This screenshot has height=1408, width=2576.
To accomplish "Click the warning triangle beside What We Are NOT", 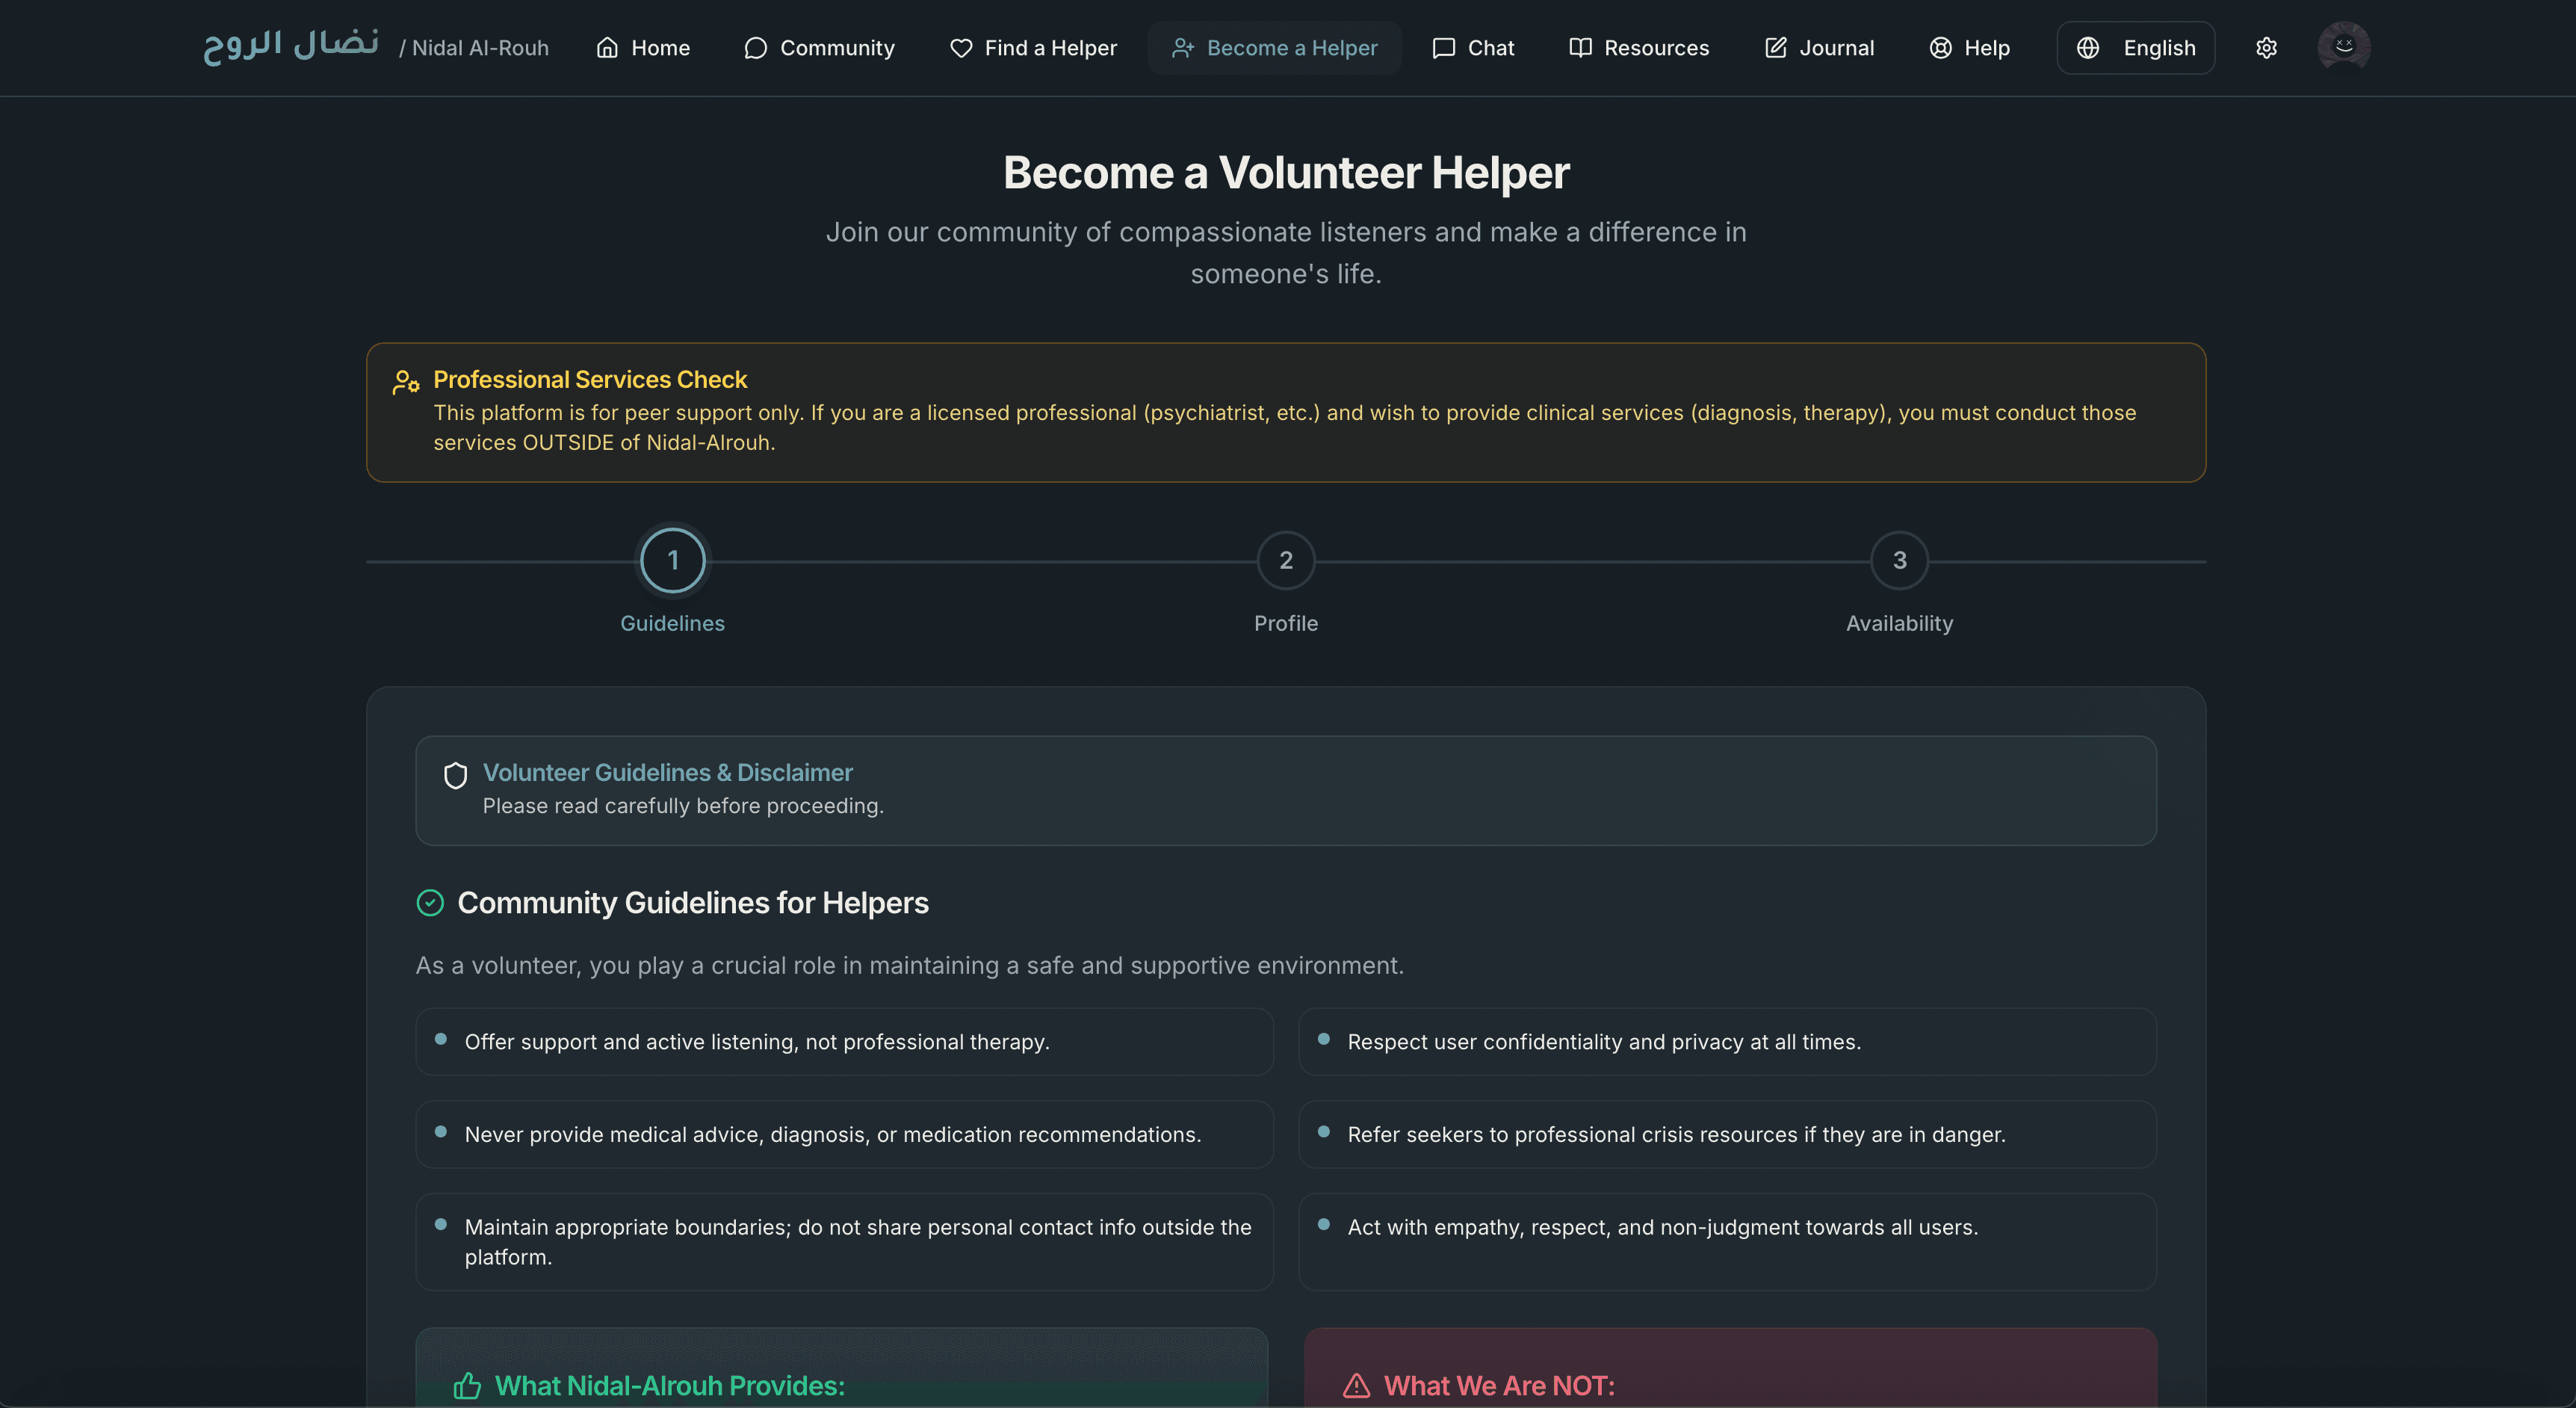I will [1356, 1385].
